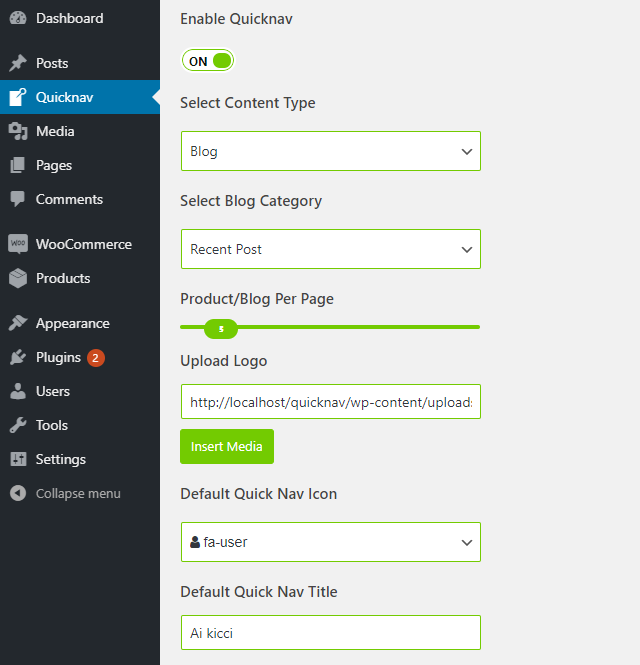The height and width of the screenshot is (665, 640).
Task: Navigate to Pages in the sidebar
Action: click(80, 165)
